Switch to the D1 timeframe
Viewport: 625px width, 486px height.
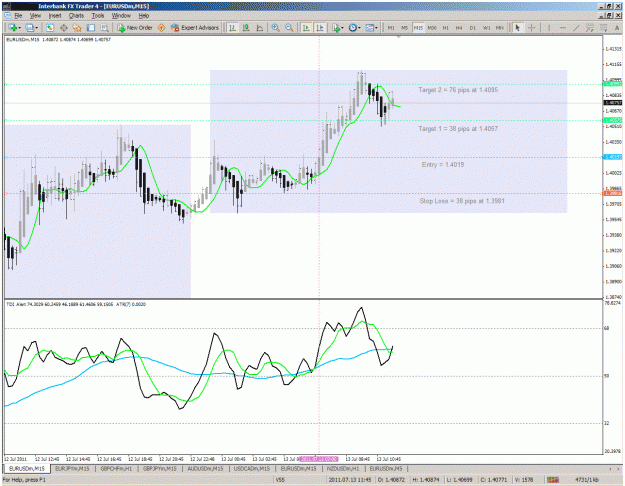coord(473,28)
